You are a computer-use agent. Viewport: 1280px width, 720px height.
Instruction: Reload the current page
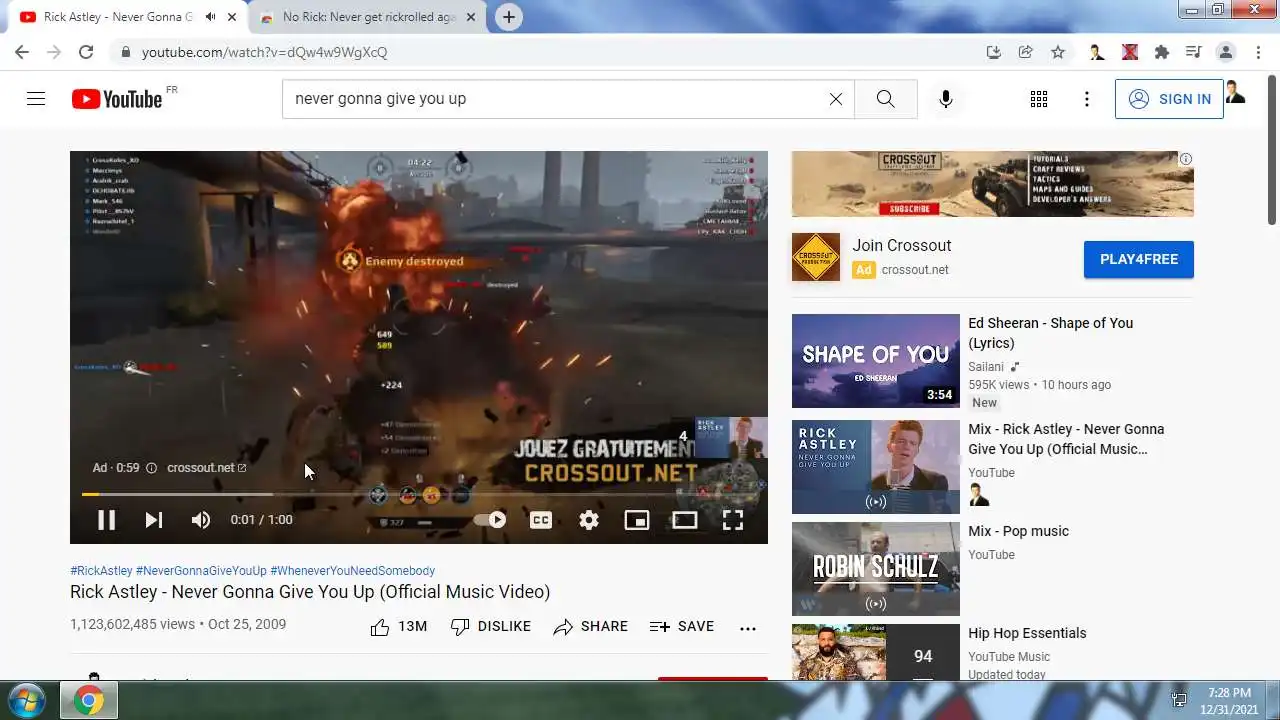pos(86,52)
